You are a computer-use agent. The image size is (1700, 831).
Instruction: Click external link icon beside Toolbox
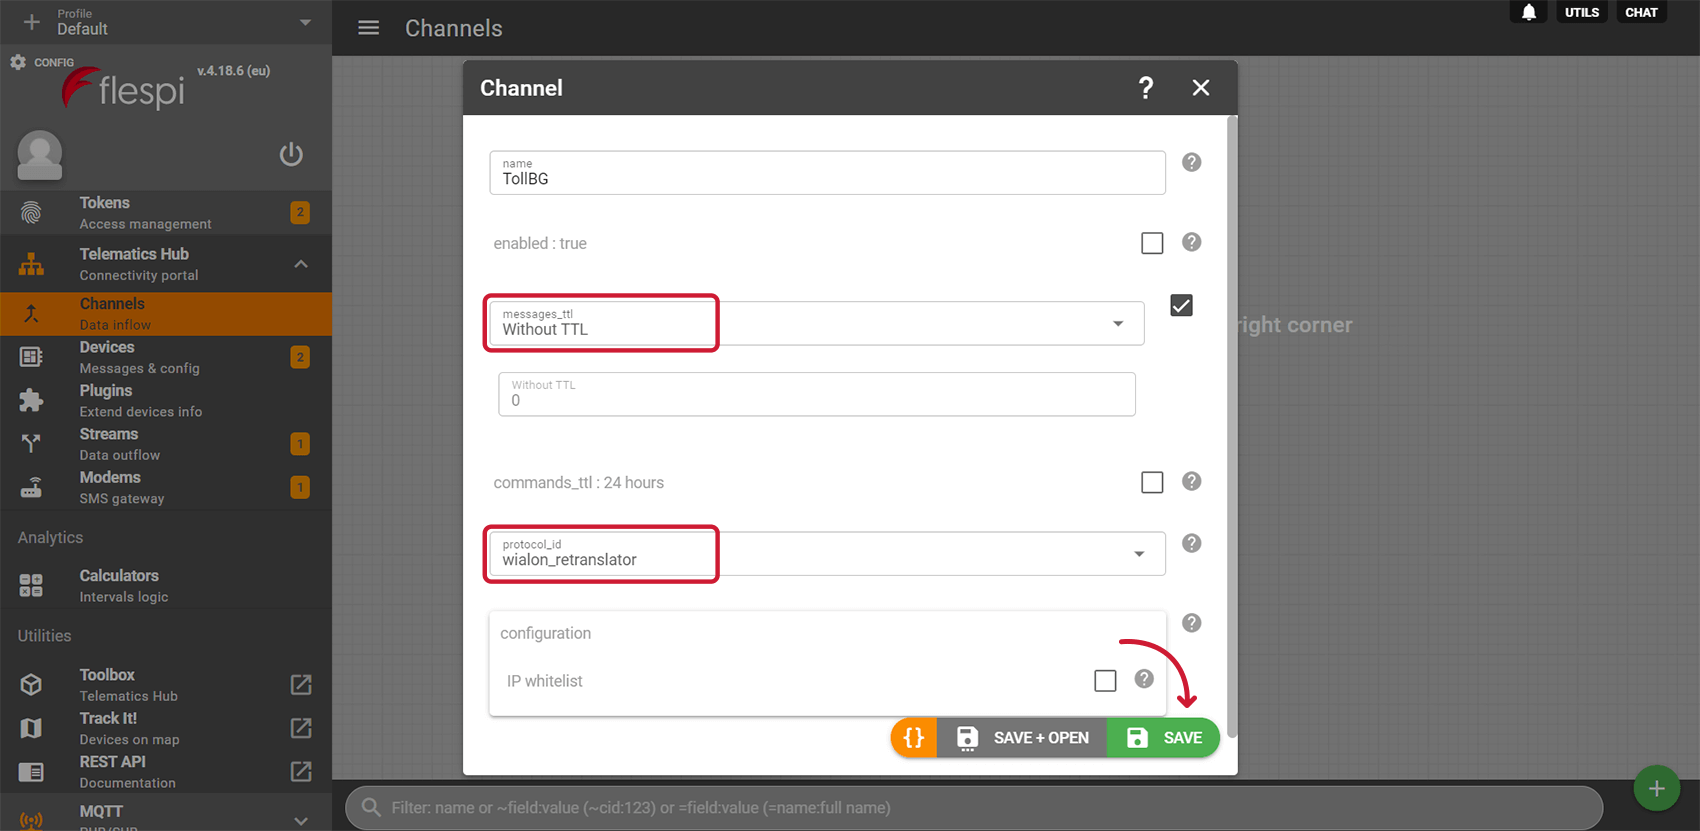pos(301,684)
